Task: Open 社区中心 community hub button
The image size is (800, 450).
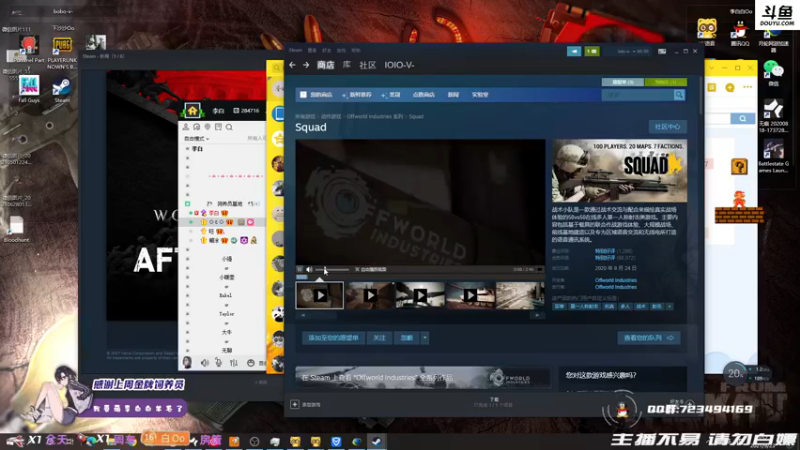Action: pyautogui.click(x=667, y=127)
